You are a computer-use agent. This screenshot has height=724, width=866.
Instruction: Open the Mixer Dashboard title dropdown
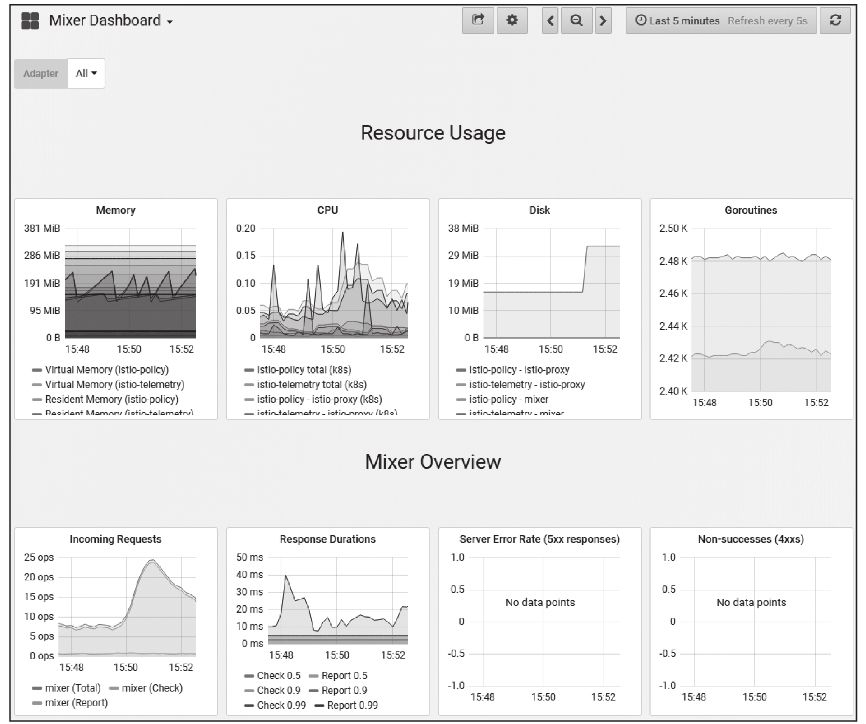[110, 21]
